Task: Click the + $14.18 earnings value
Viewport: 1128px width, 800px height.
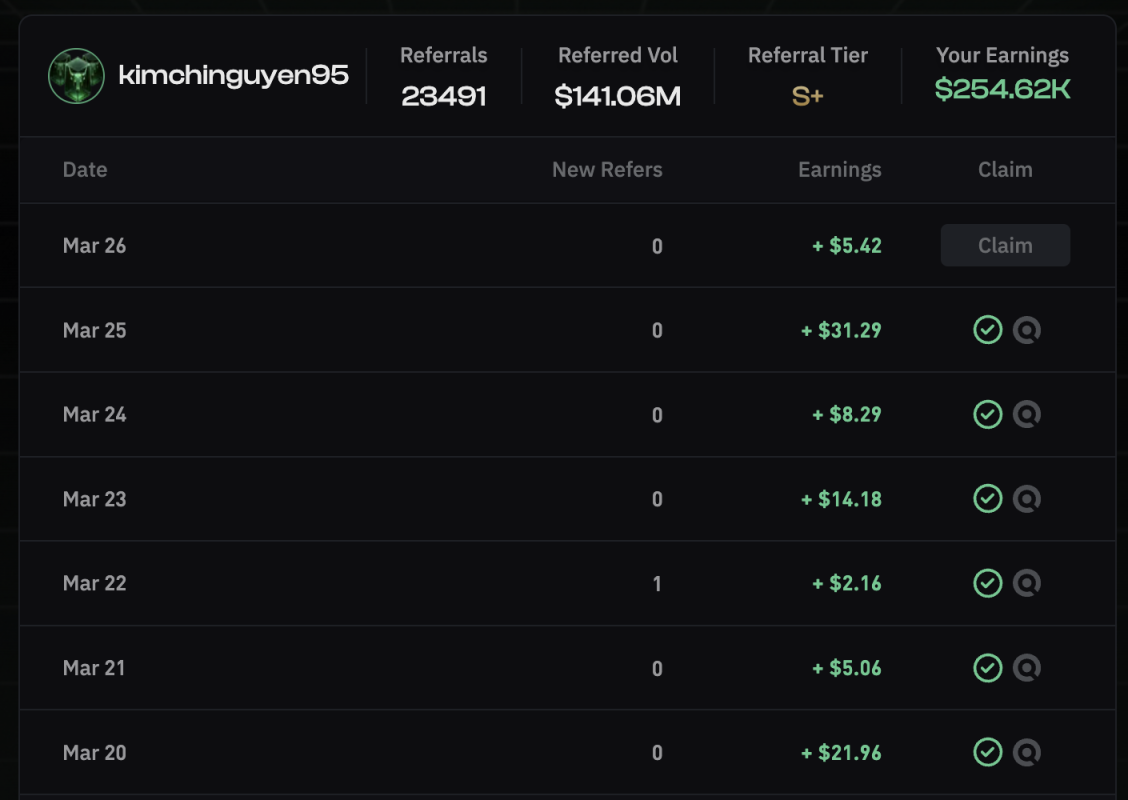Action: (841, 499)
